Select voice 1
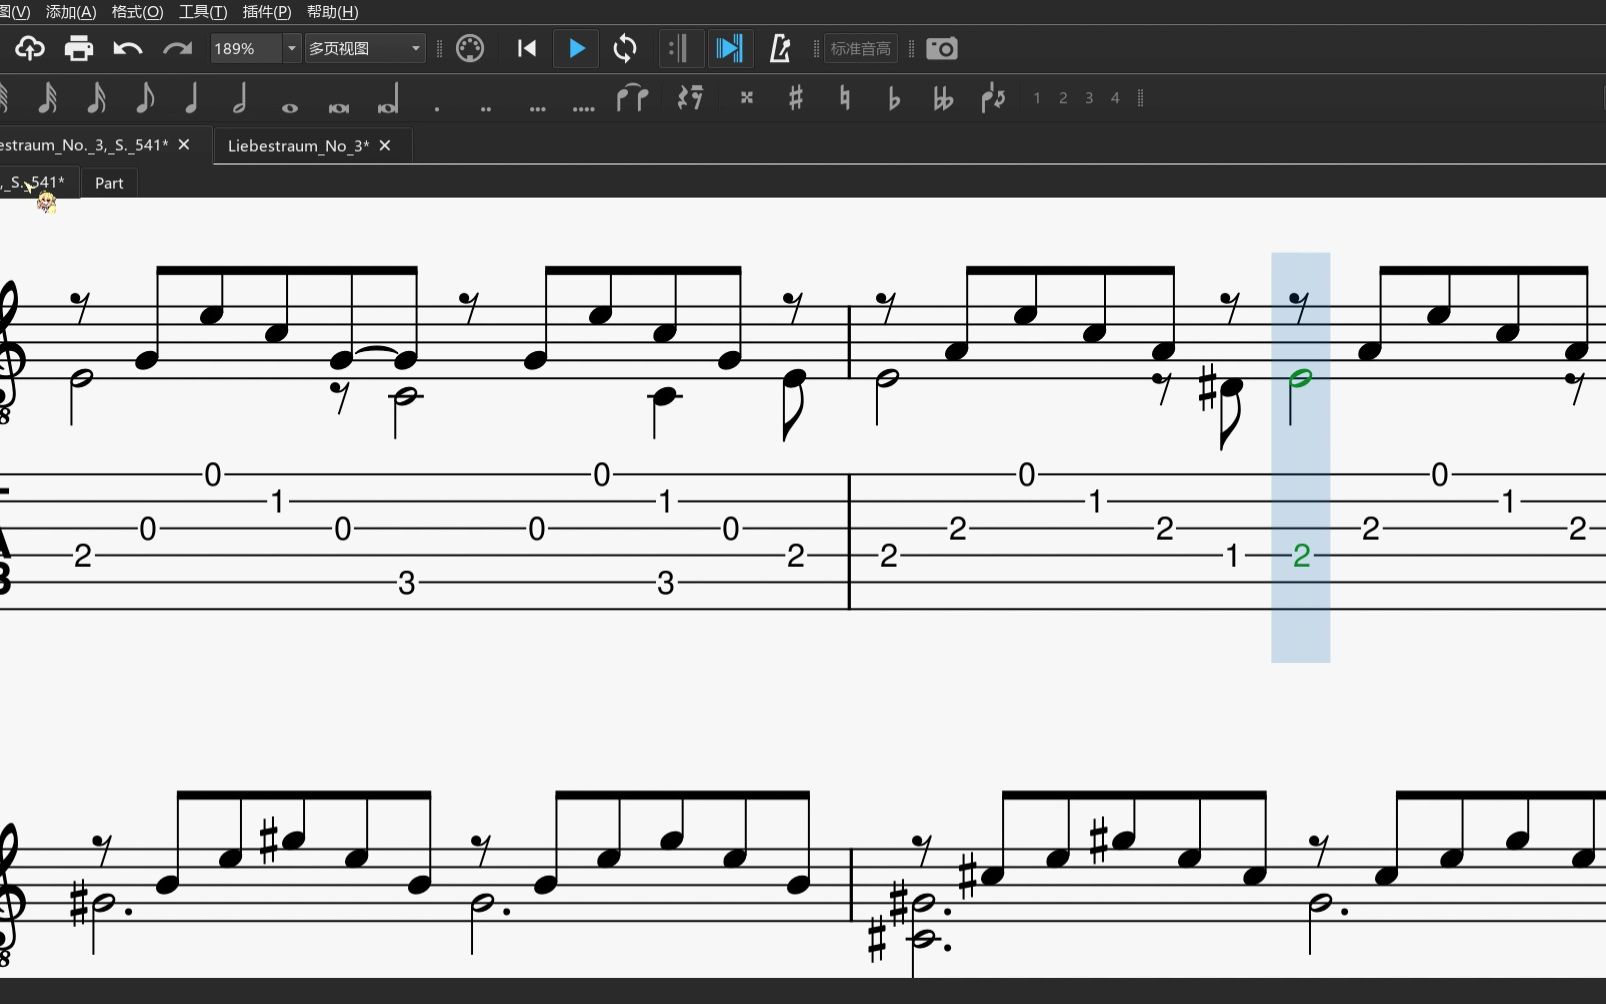 [1037, 98]
